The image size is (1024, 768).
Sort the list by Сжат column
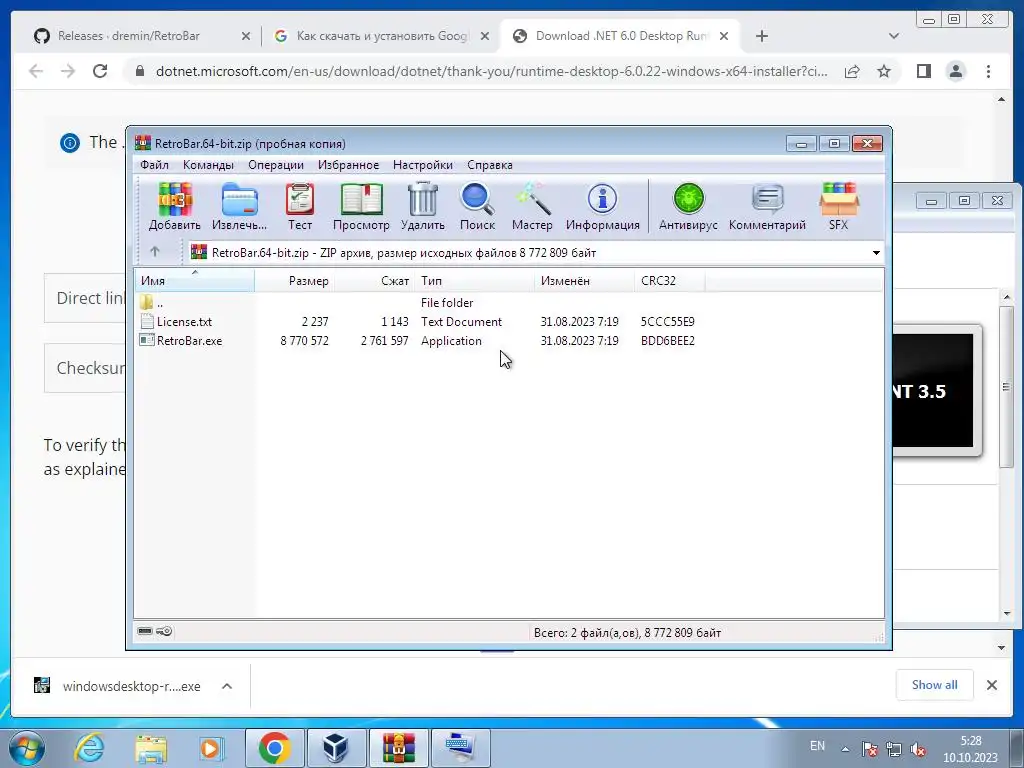[374, 281]
